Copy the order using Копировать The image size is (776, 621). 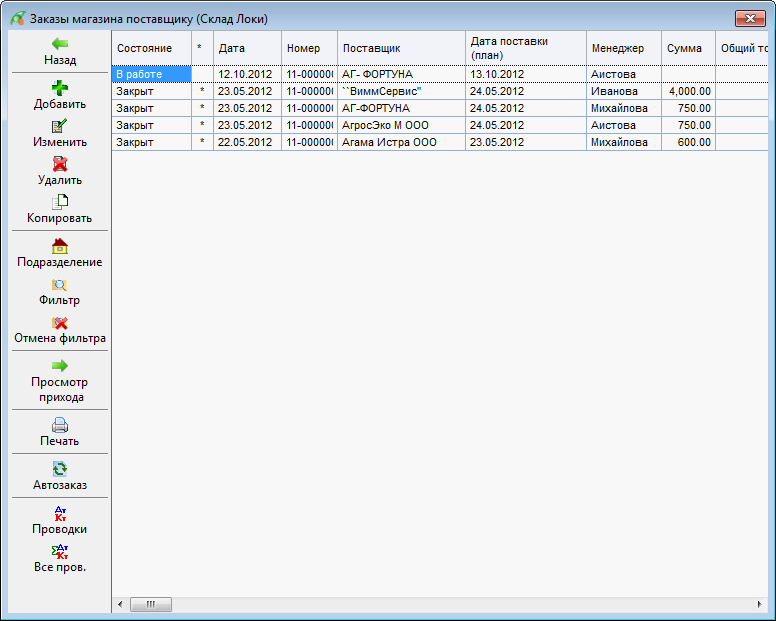(60, 202)
